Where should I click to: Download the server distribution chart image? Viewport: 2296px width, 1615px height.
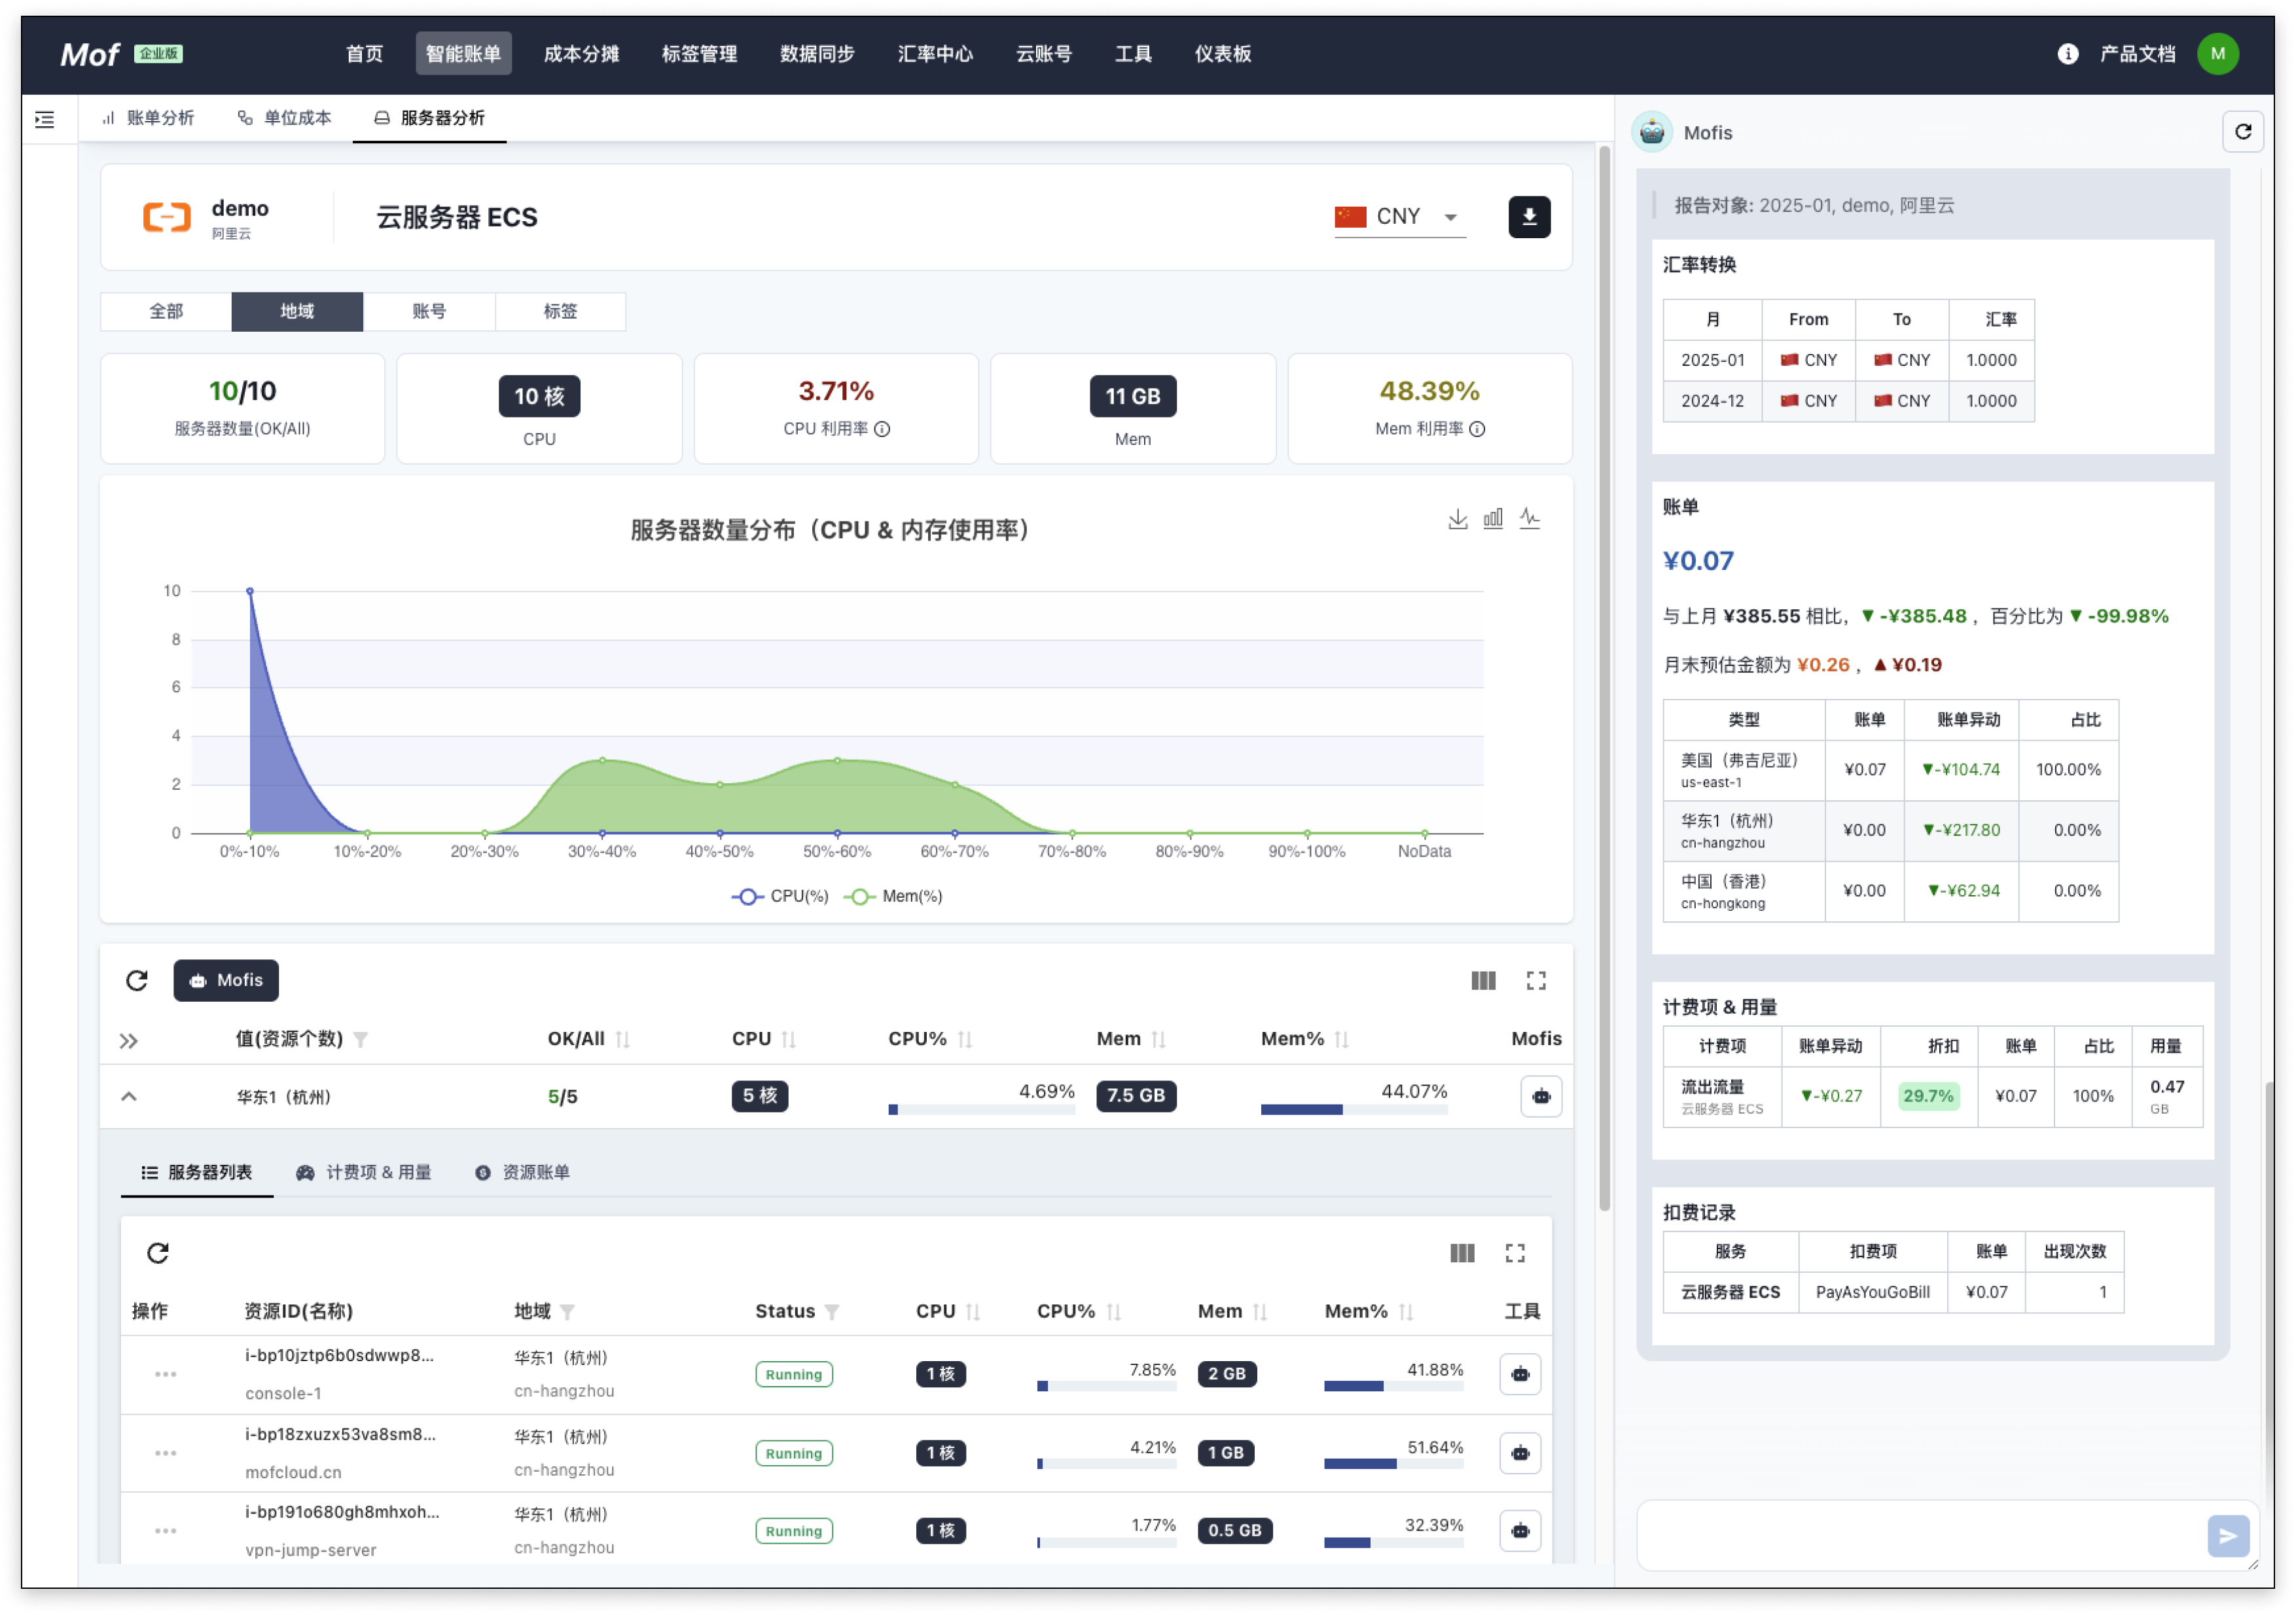(x=1457, y=519)
